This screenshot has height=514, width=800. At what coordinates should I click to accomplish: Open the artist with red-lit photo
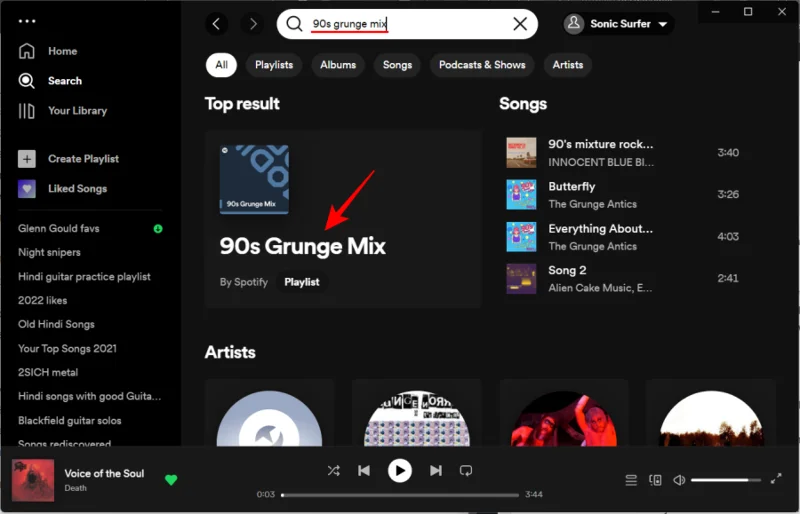tap(564, 419)
